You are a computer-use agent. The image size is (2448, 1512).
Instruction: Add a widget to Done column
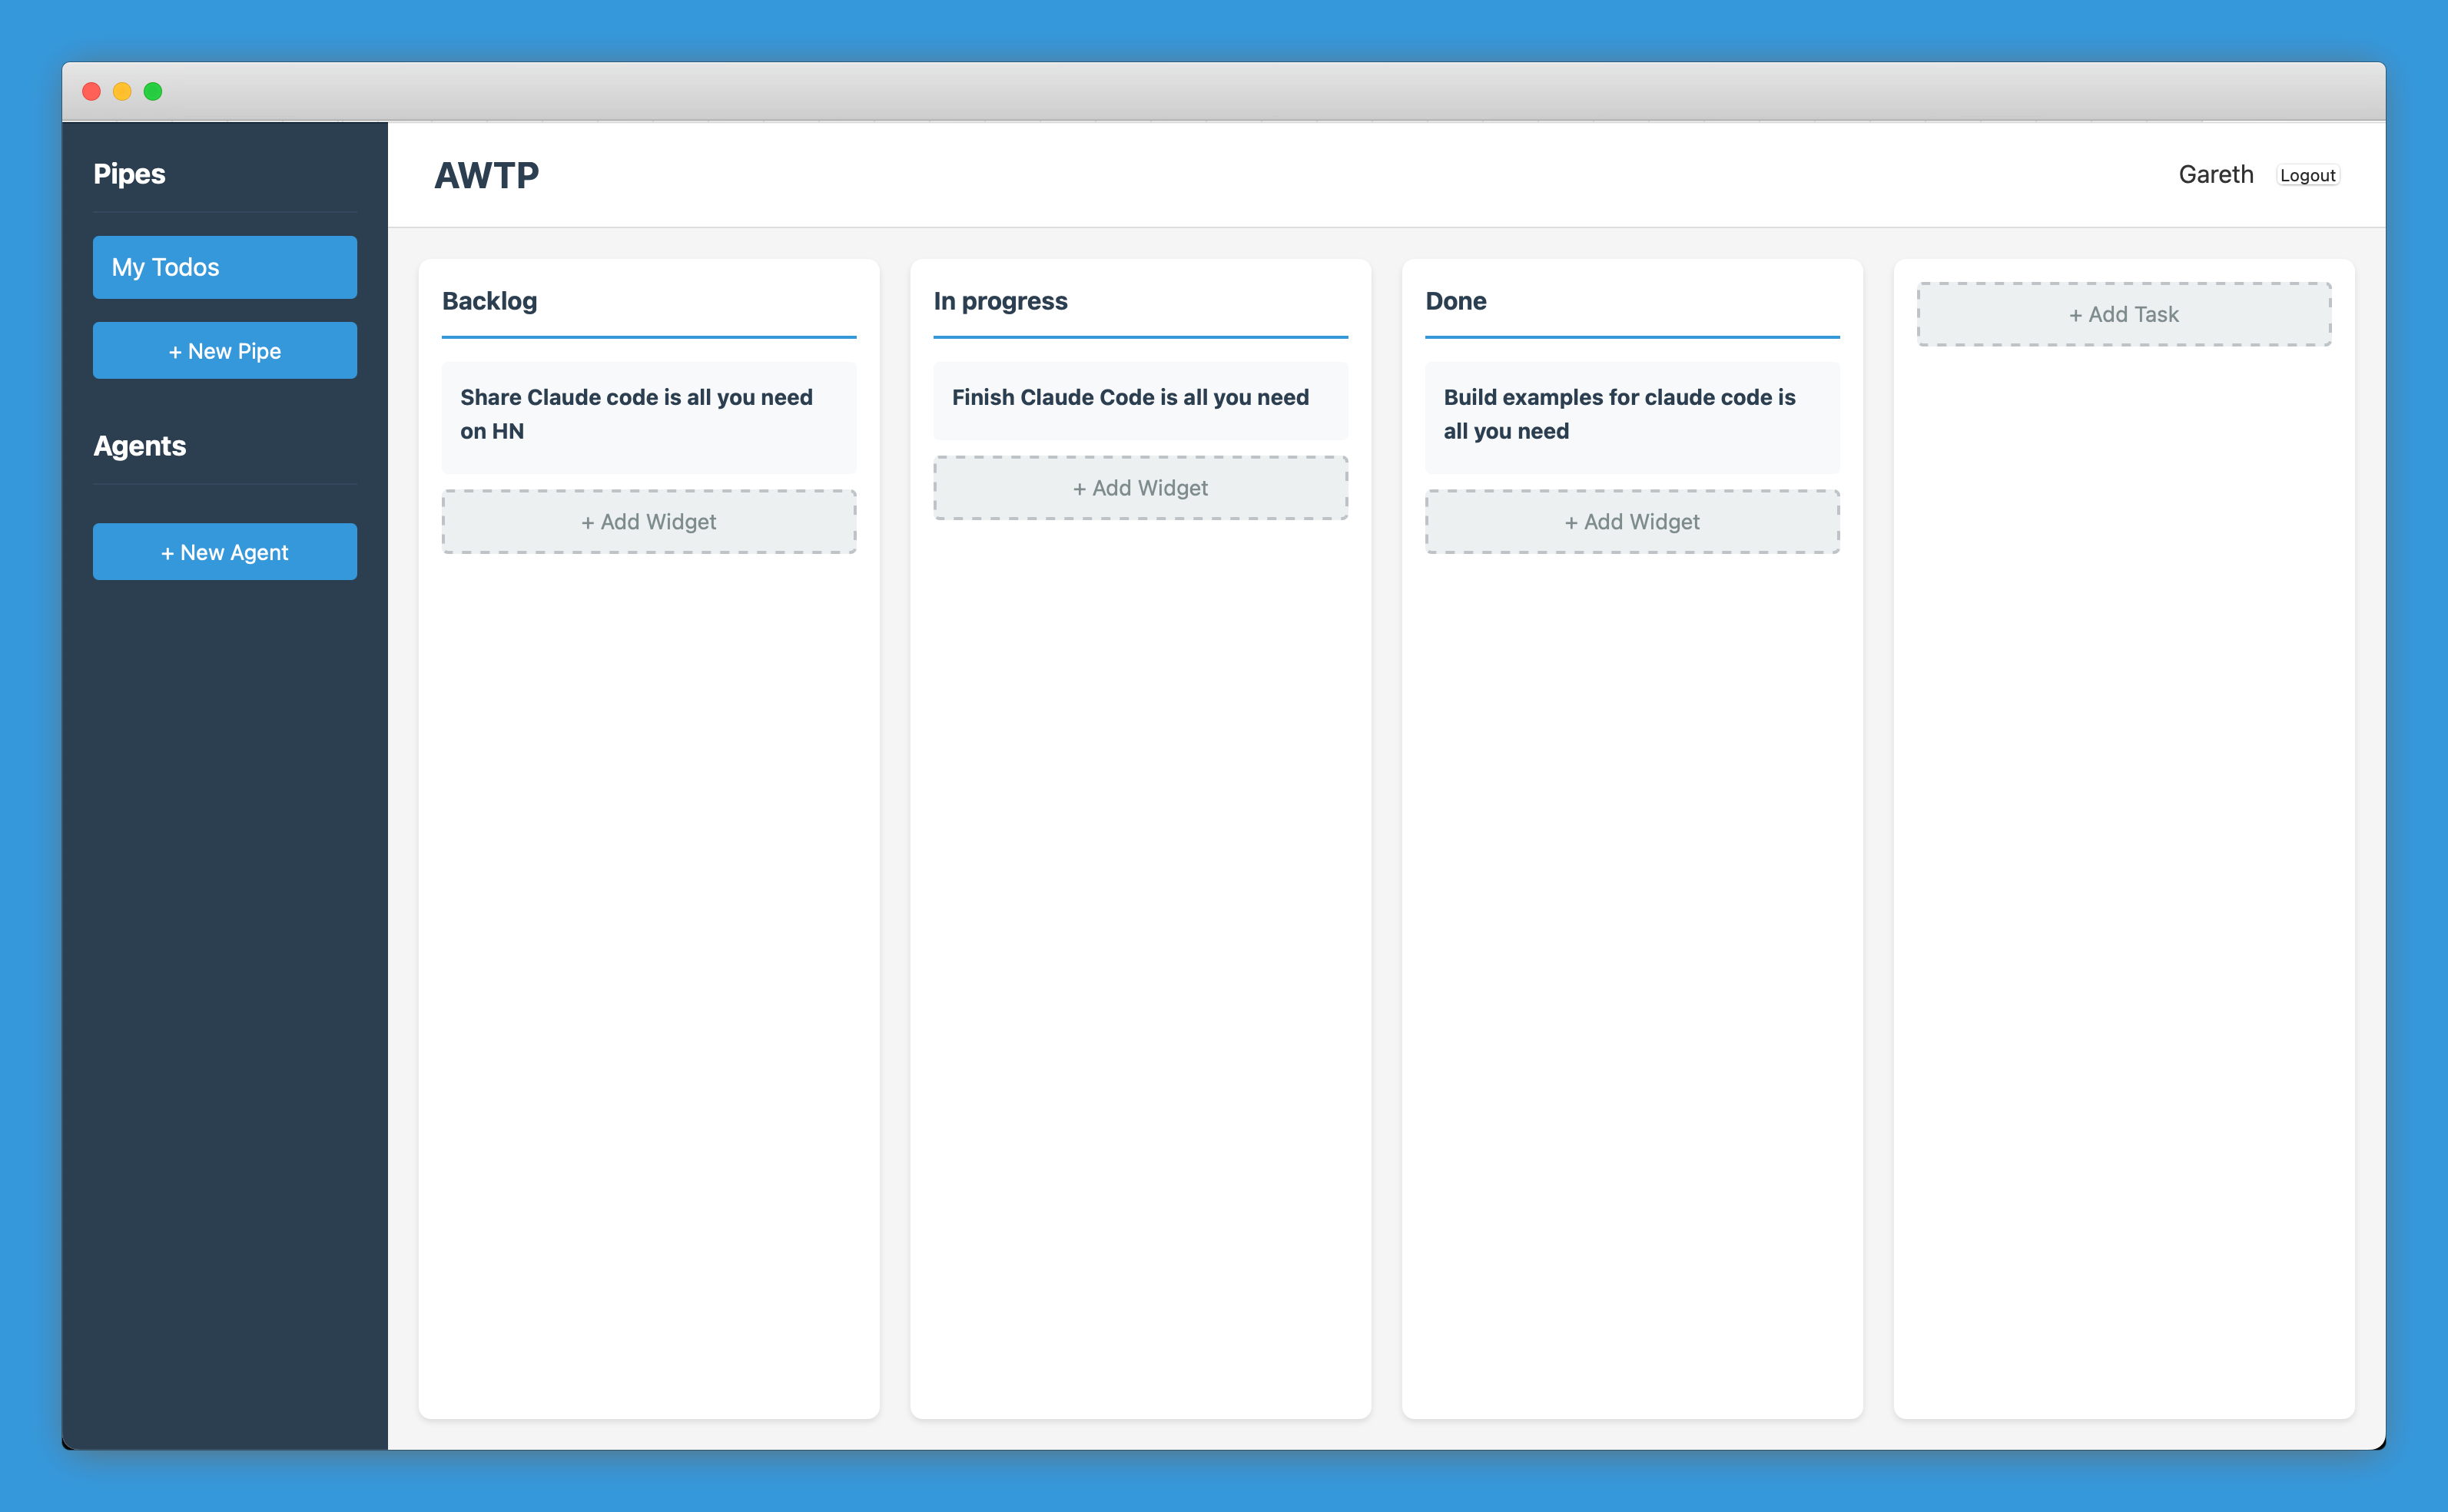coord(1631,522)
